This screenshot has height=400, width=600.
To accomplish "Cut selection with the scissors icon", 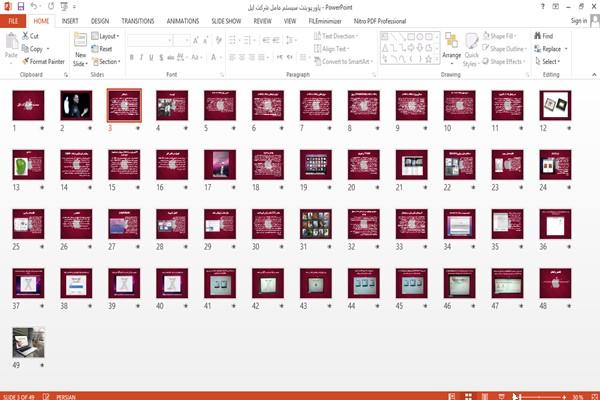I will [25, 36].
